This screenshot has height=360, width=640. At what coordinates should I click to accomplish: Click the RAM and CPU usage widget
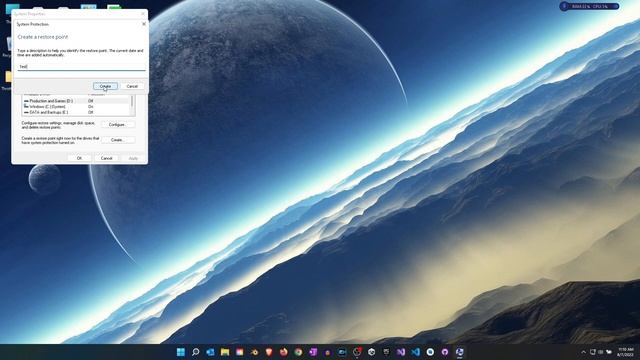point(589,7)
